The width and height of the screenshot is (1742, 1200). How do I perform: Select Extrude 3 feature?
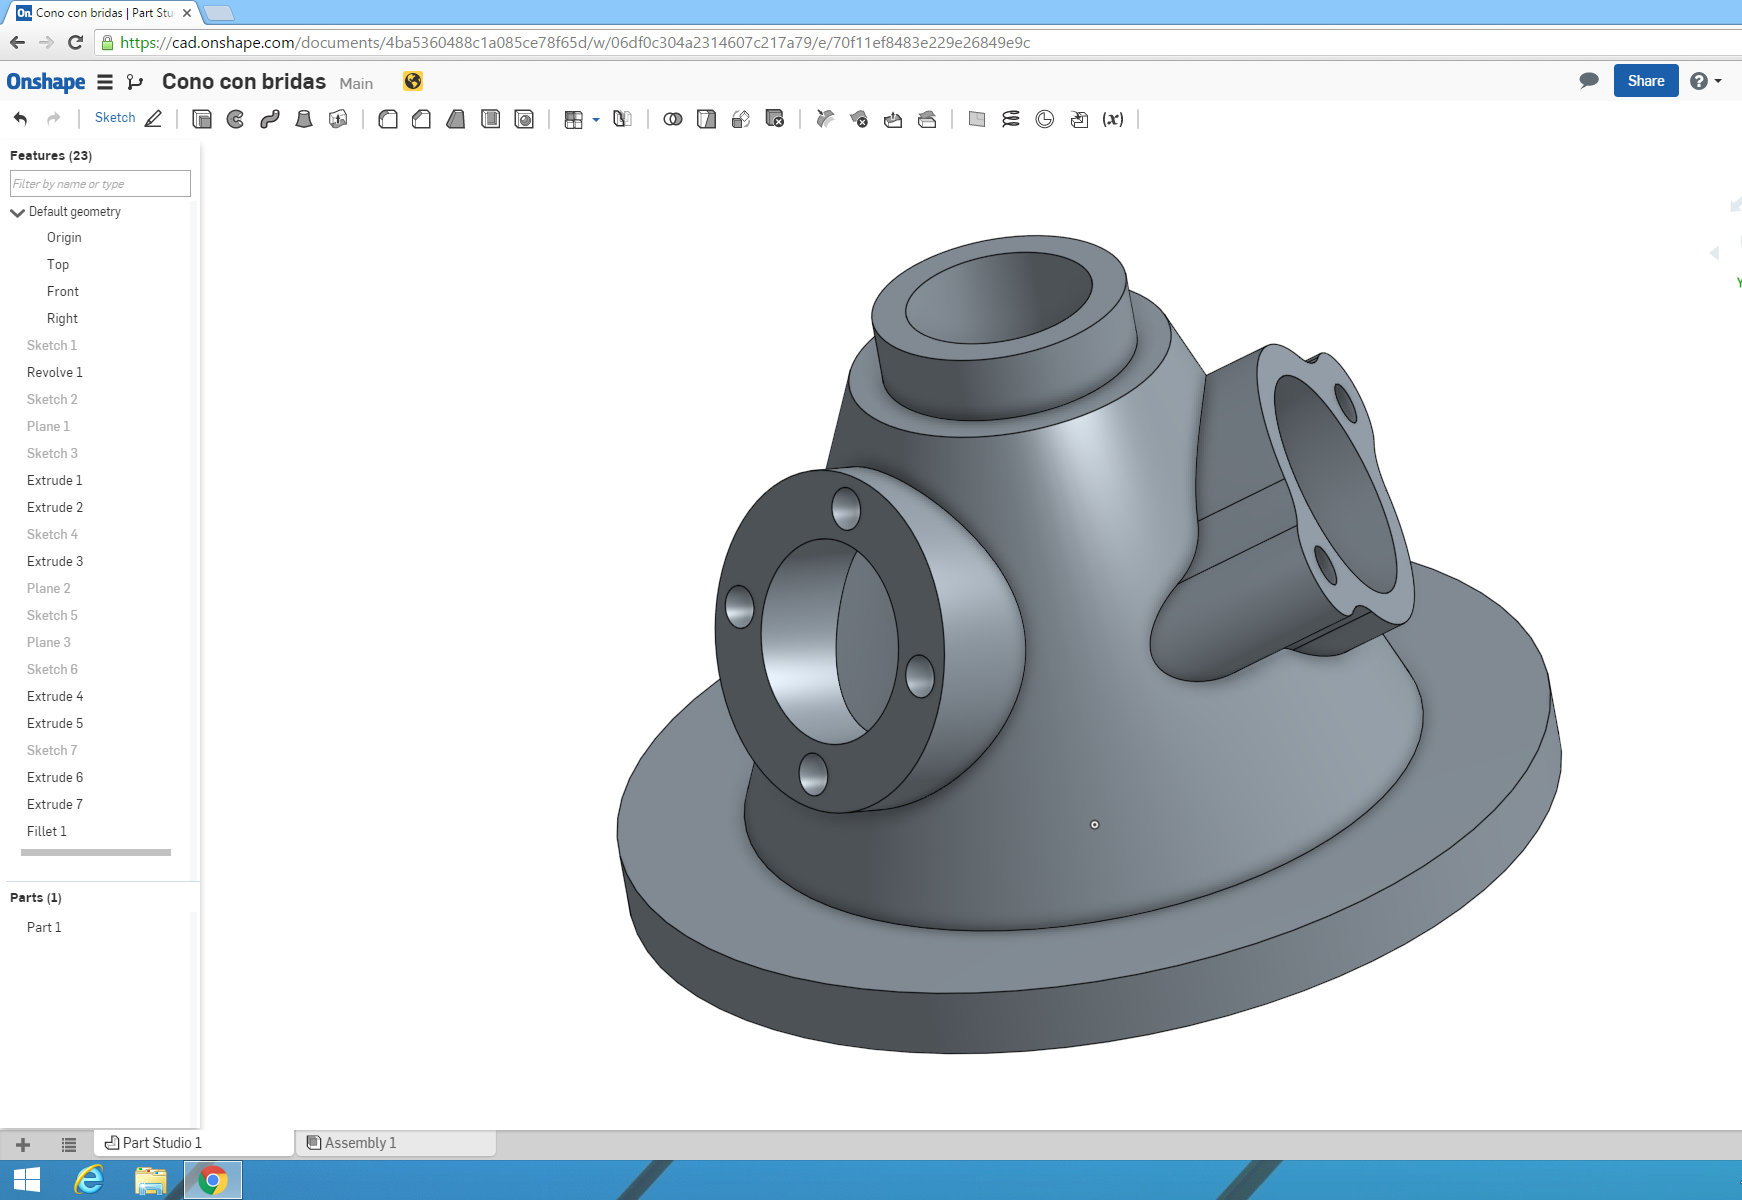pyautogui.click(x=55, y=562)
